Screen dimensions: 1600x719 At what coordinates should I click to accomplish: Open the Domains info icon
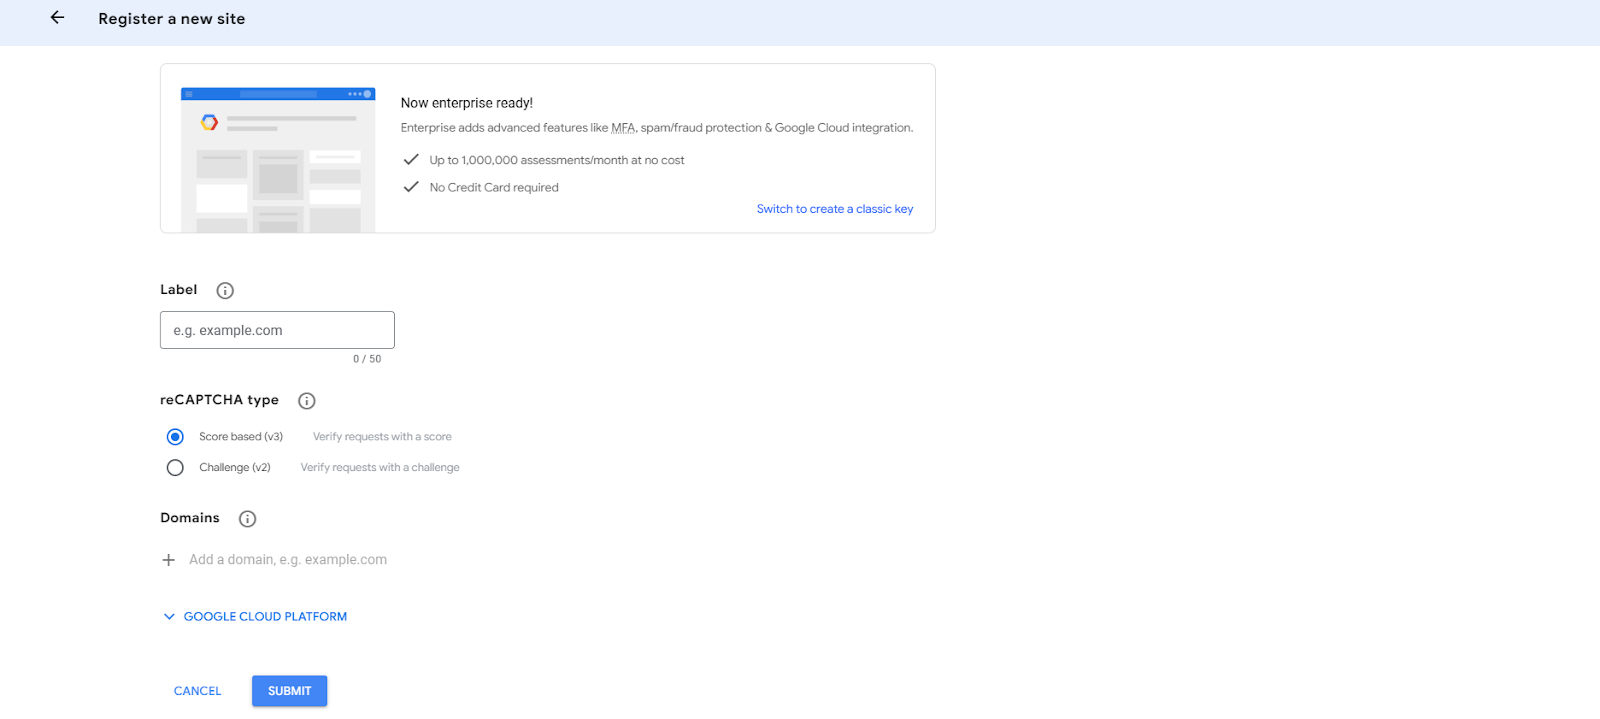[248, 519]
